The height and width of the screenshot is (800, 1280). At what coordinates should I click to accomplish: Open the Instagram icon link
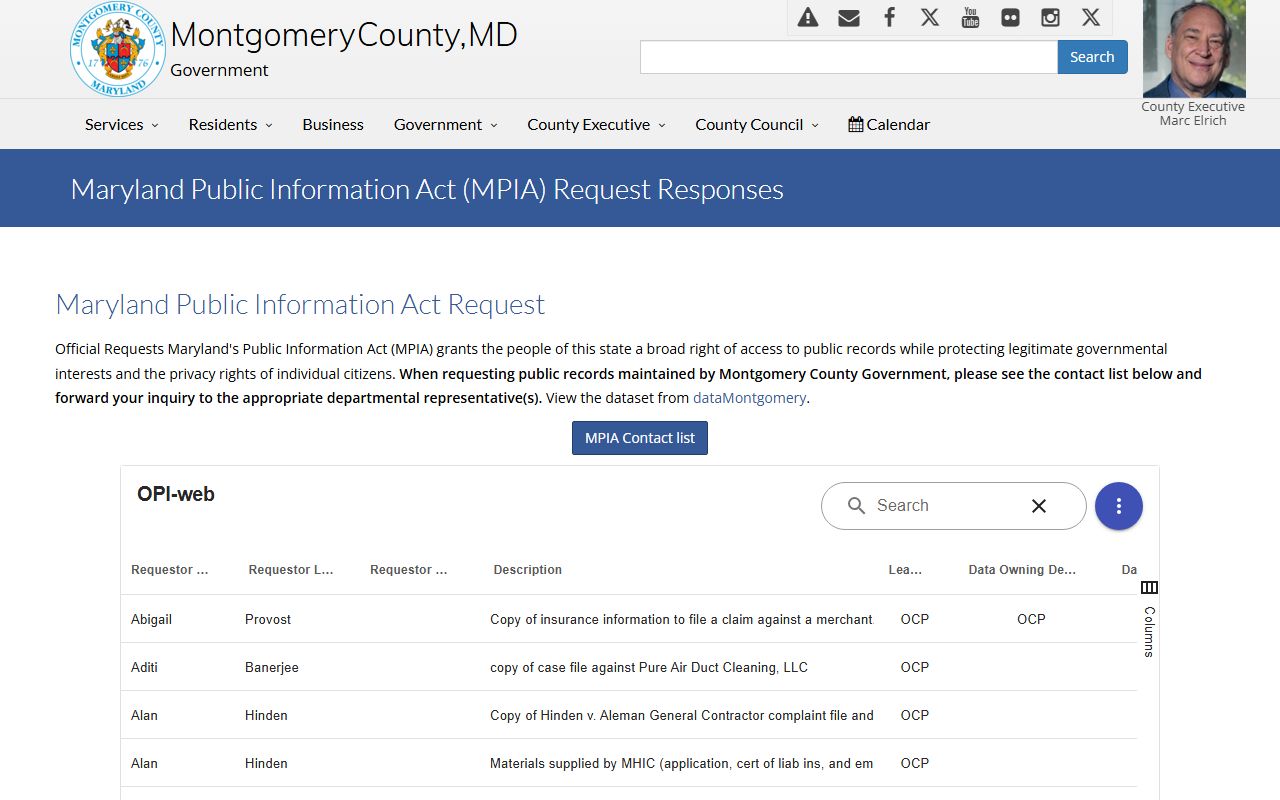pyautogui.click(x=1050, y=17)
